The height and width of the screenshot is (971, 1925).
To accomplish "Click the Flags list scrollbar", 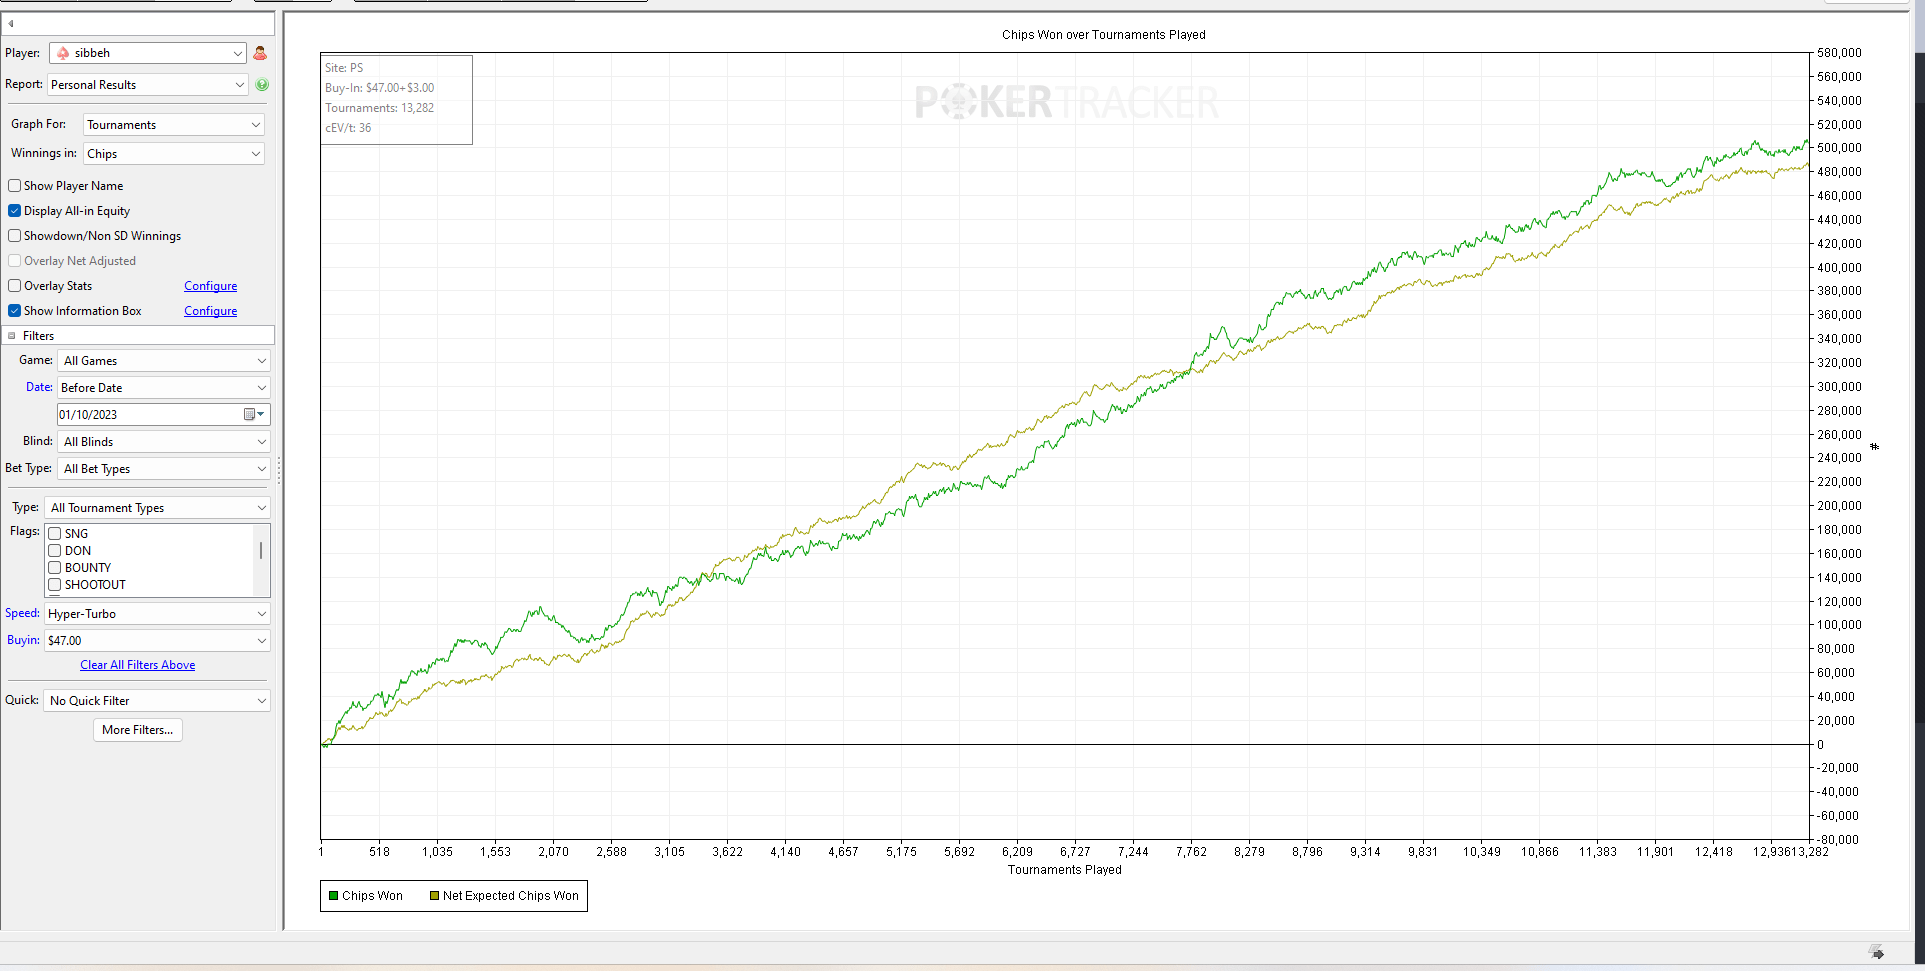I will click(x=261, y=551).
